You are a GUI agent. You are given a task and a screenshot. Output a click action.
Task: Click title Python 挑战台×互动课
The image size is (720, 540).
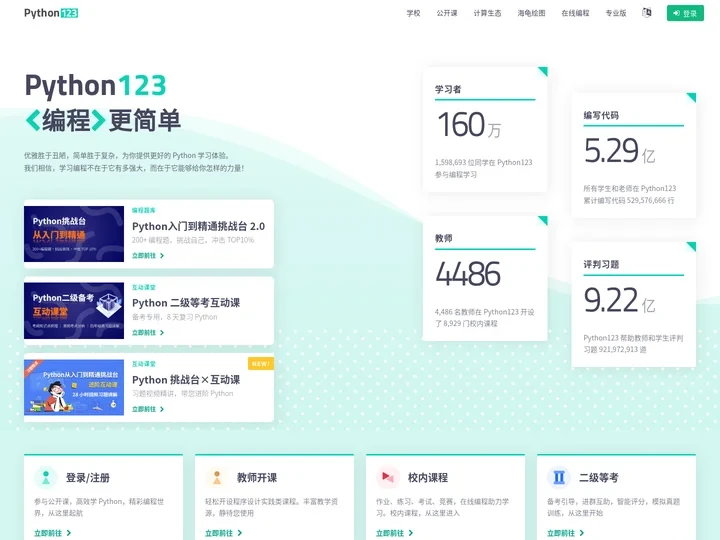coord(186,380)
